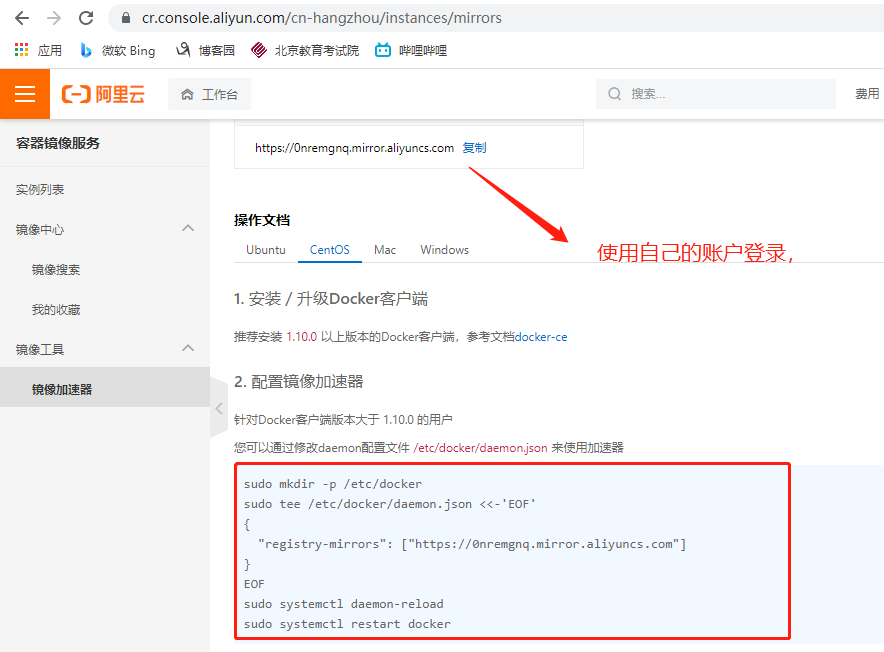Click the /etc/docker/daemon.json path text
884x652 pixels.
pos(480,448)
